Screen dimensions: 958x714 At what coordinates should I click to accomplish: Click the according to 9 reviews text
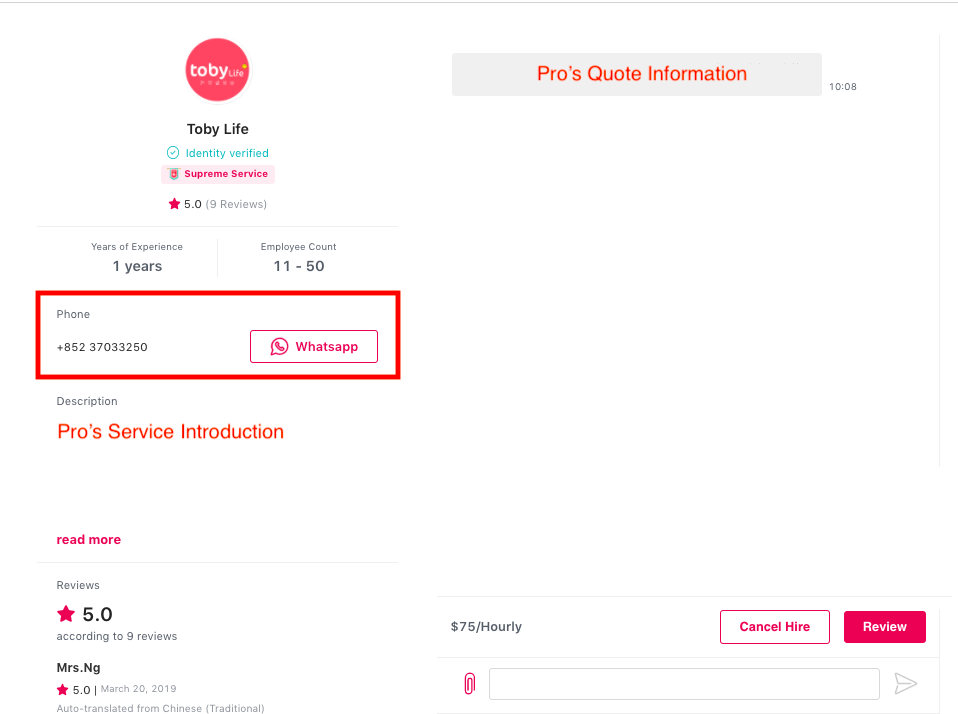(x=117, y=636)
